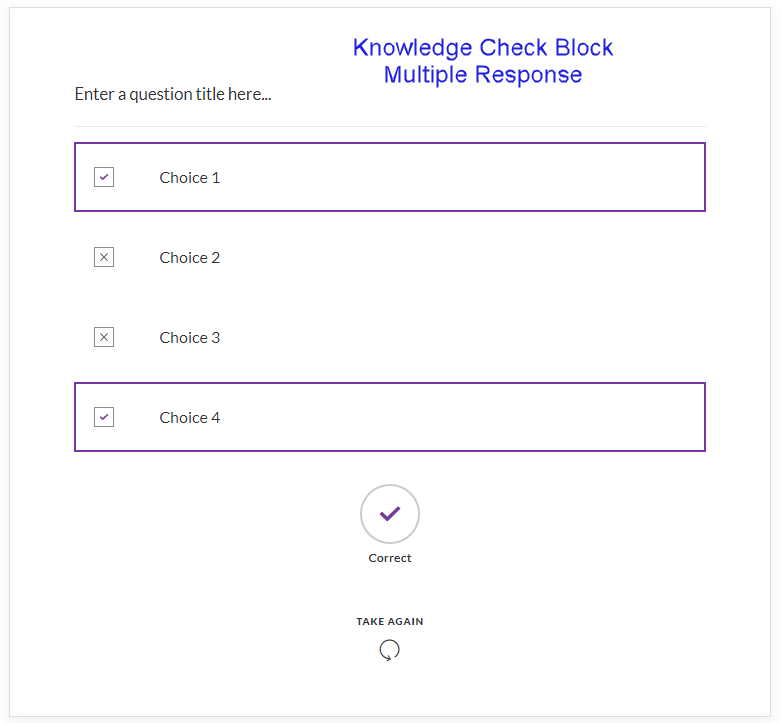The image size is (781, 723).
Task: Click the circular retry arrow icon
Action: (390, 650)
